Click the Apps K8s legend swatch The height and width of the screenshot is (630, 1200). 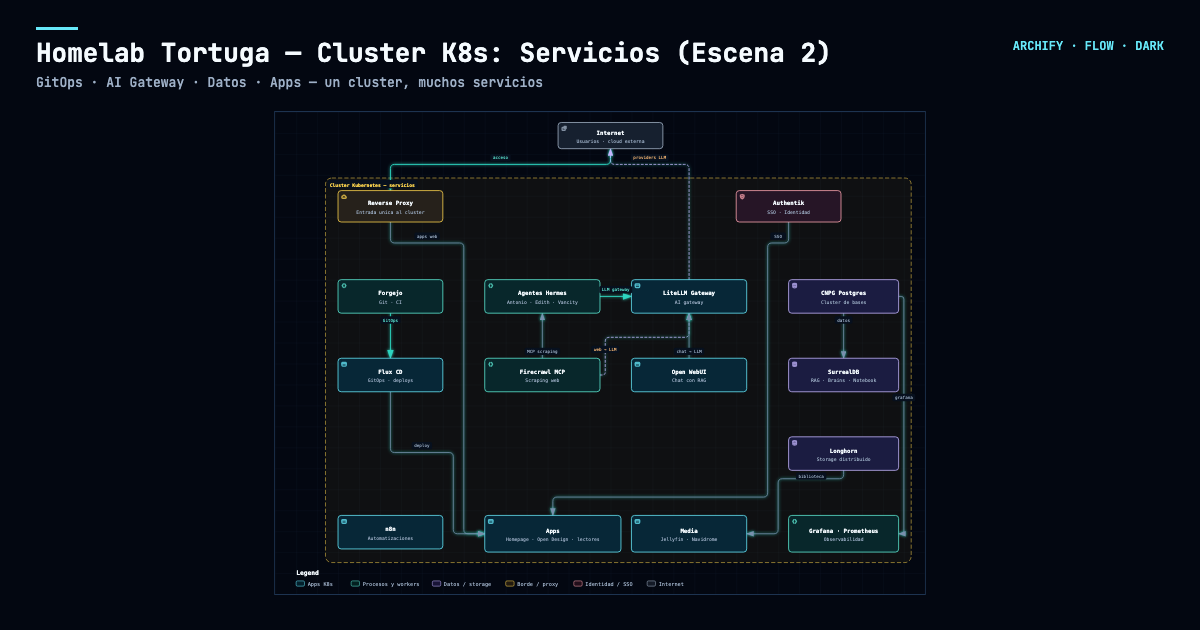pos(301,583)
